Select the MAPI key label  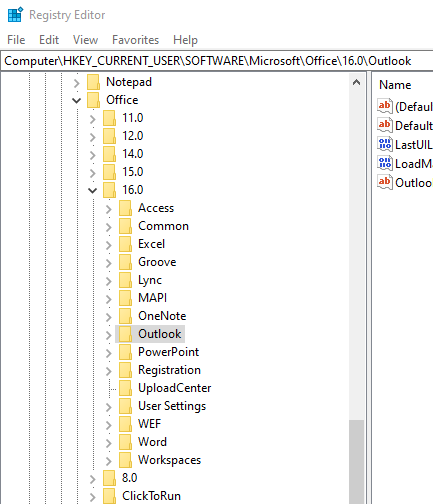coord(152,298)
